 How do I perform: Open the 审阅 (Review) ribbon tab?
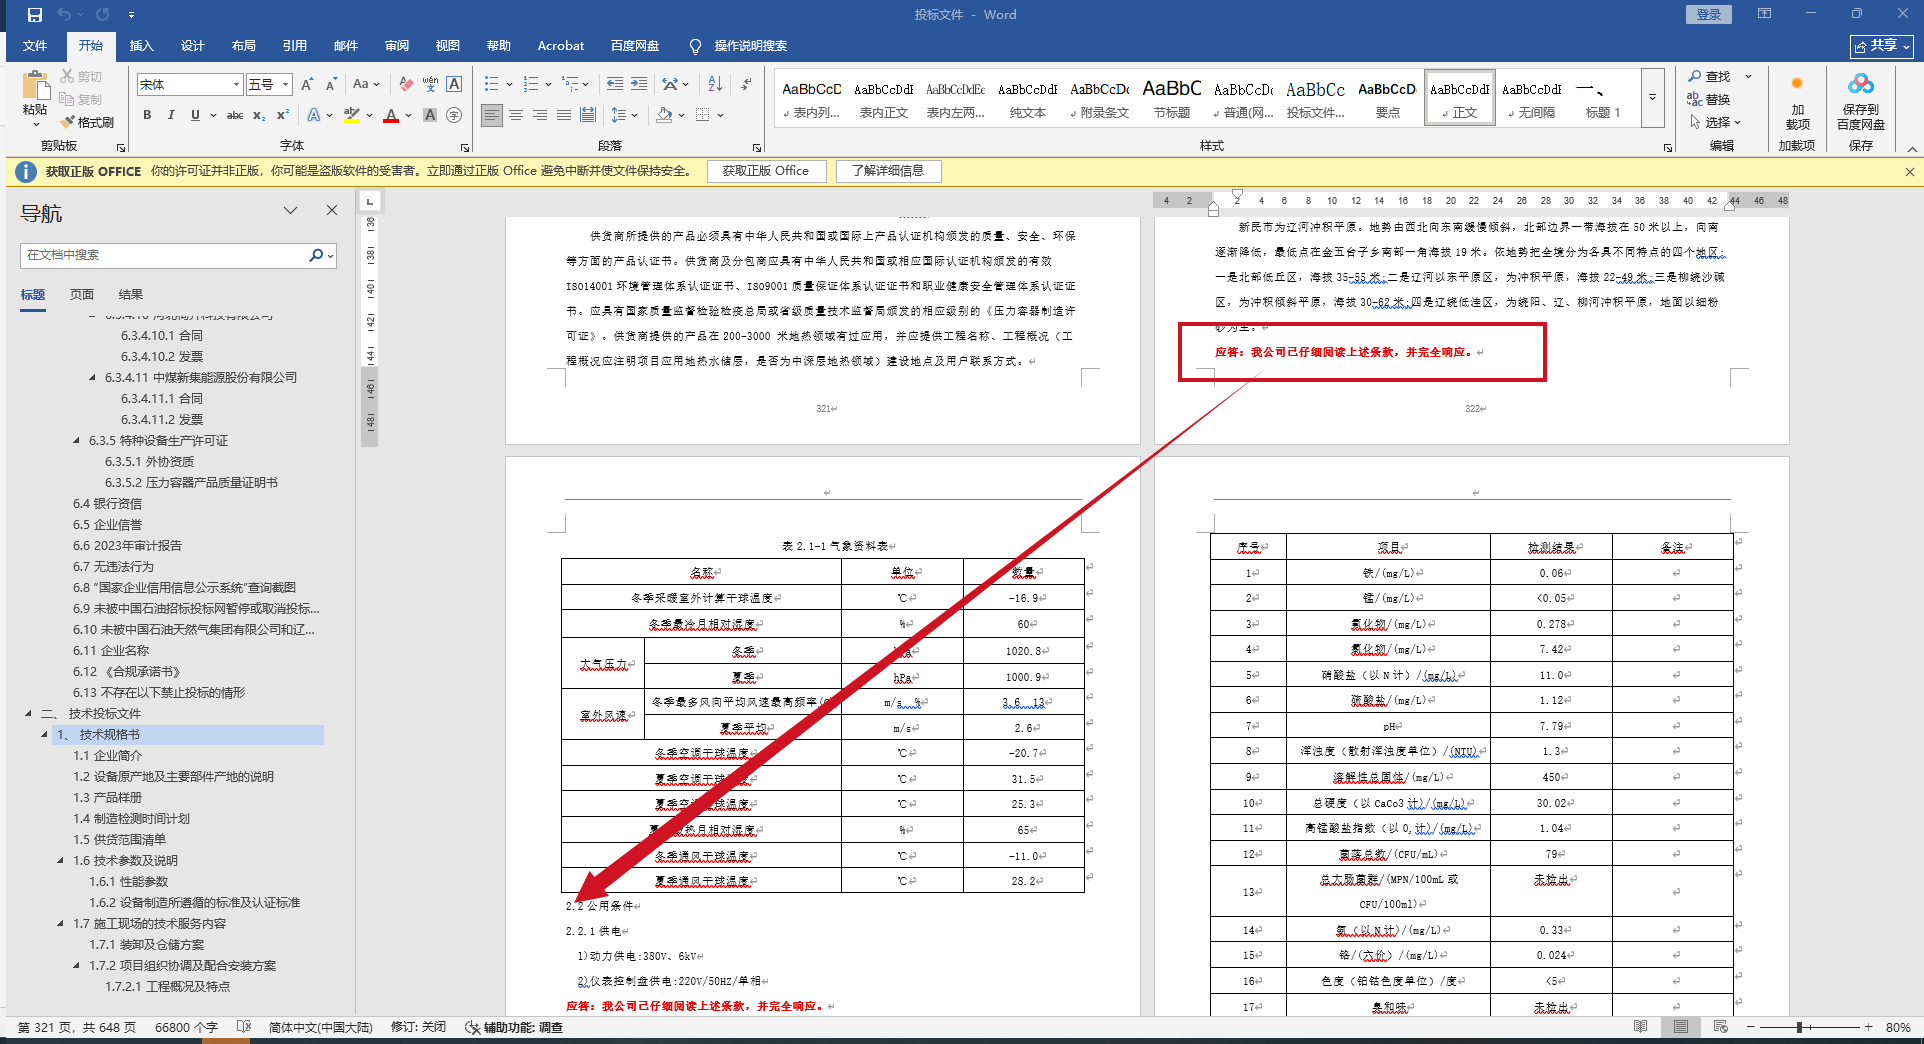coord(396,46)
